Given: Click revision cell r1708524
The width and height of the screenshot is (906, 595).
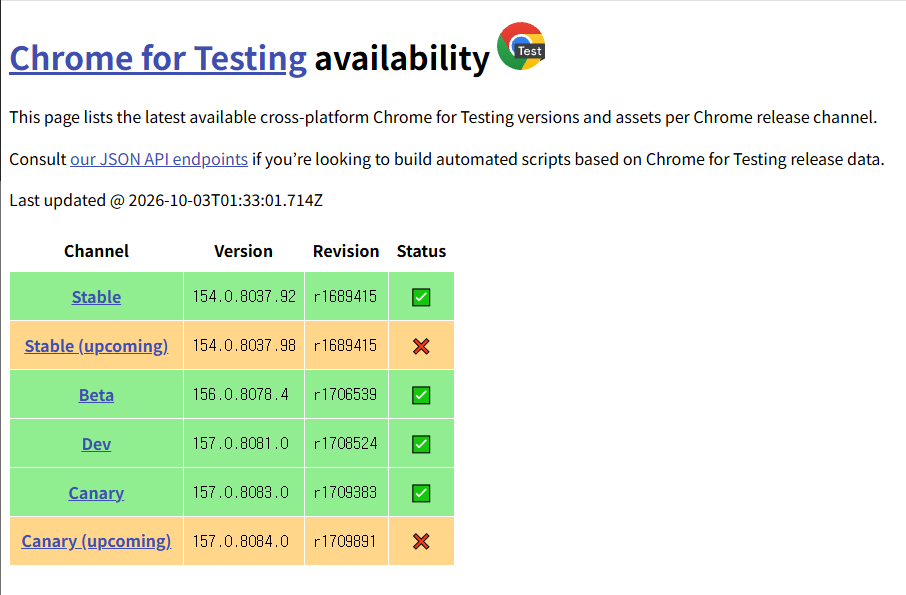Looking at the screenshot, I should tap(347, 444).
